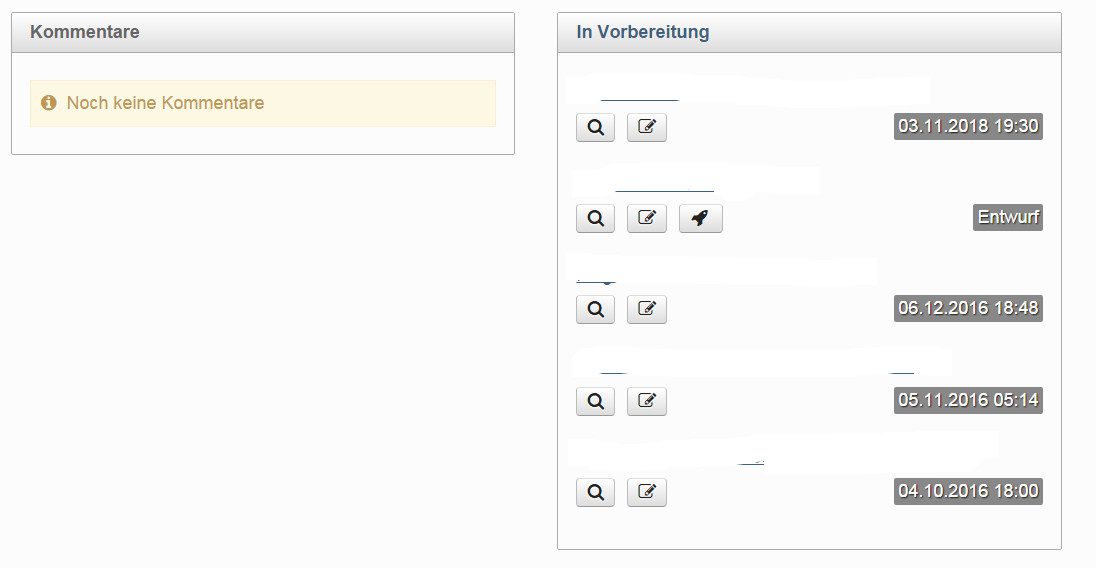Viewport: 1096px width, 568px height.
Task: Click the 05.11.2016 05:14 date badge
Action: (968, 400)
